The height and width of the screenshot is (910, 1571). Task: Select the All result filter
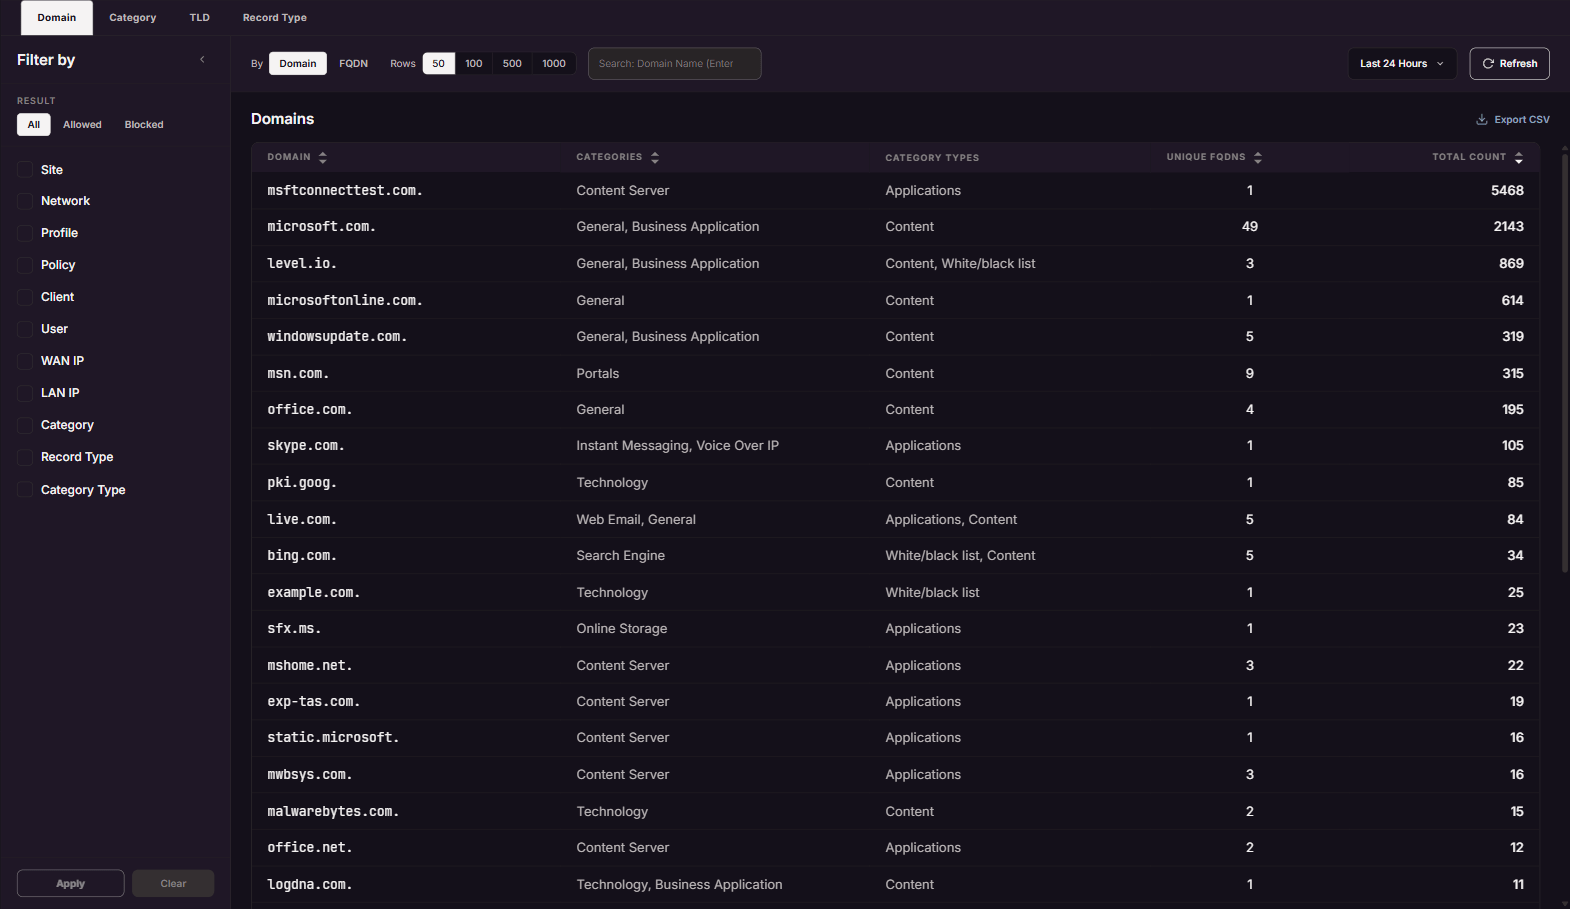[34, 125]
